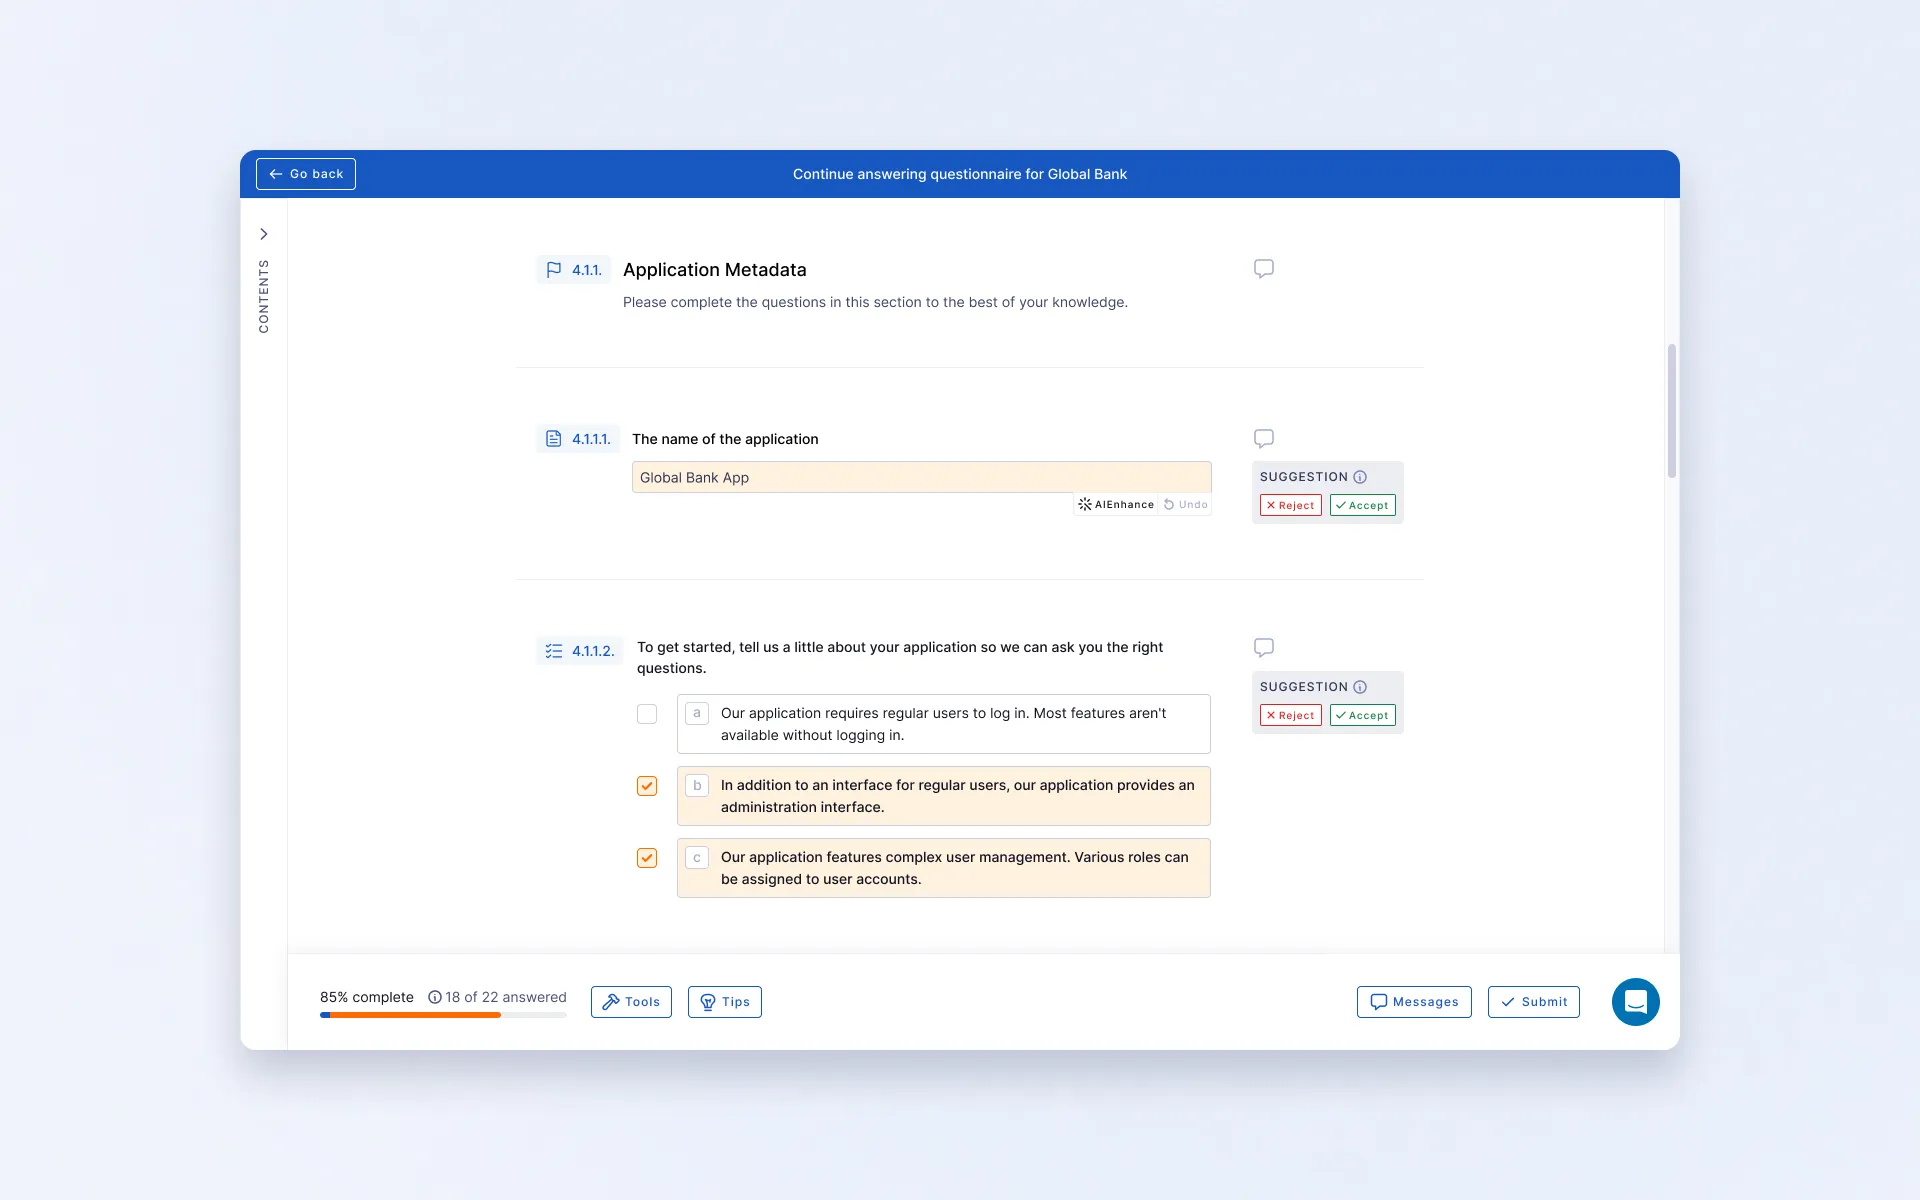Open comments for question 4.1.1.1
This screenshot has height=1200, width=1920.
1264,439
